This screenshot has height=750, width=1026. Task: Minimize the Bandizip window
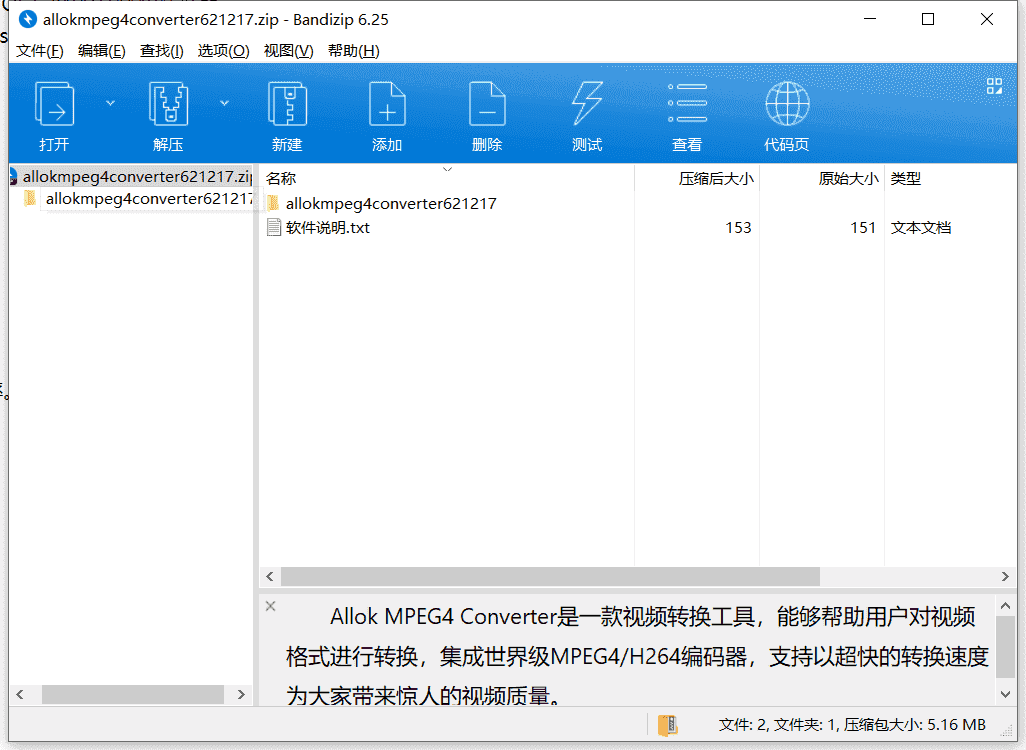[x=870, y=20]
